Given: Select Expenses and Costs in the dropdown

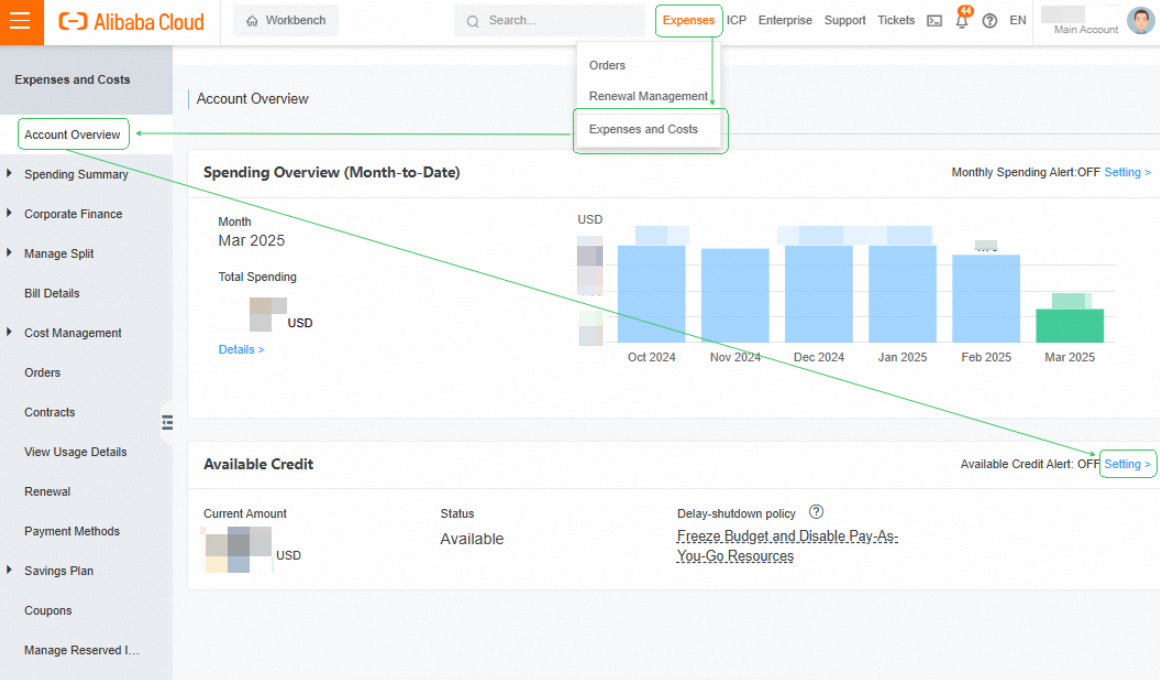Looking at the screenshot, I should [644, 129].
